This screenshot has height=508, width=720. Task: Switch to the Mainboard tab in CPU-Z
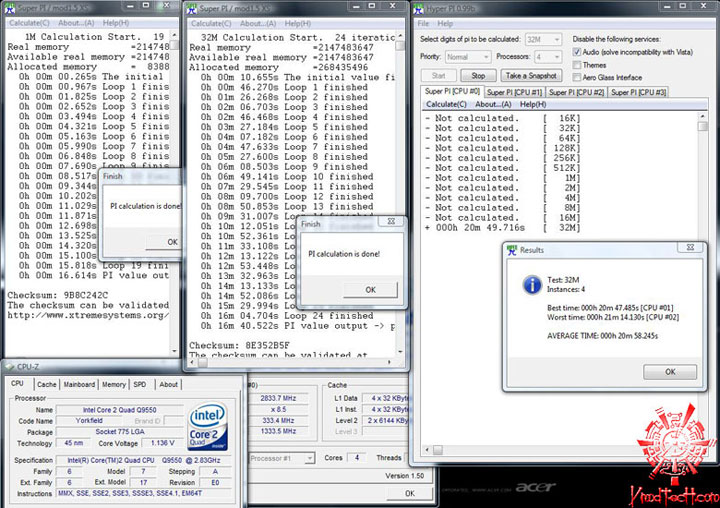tap(79, 384)
